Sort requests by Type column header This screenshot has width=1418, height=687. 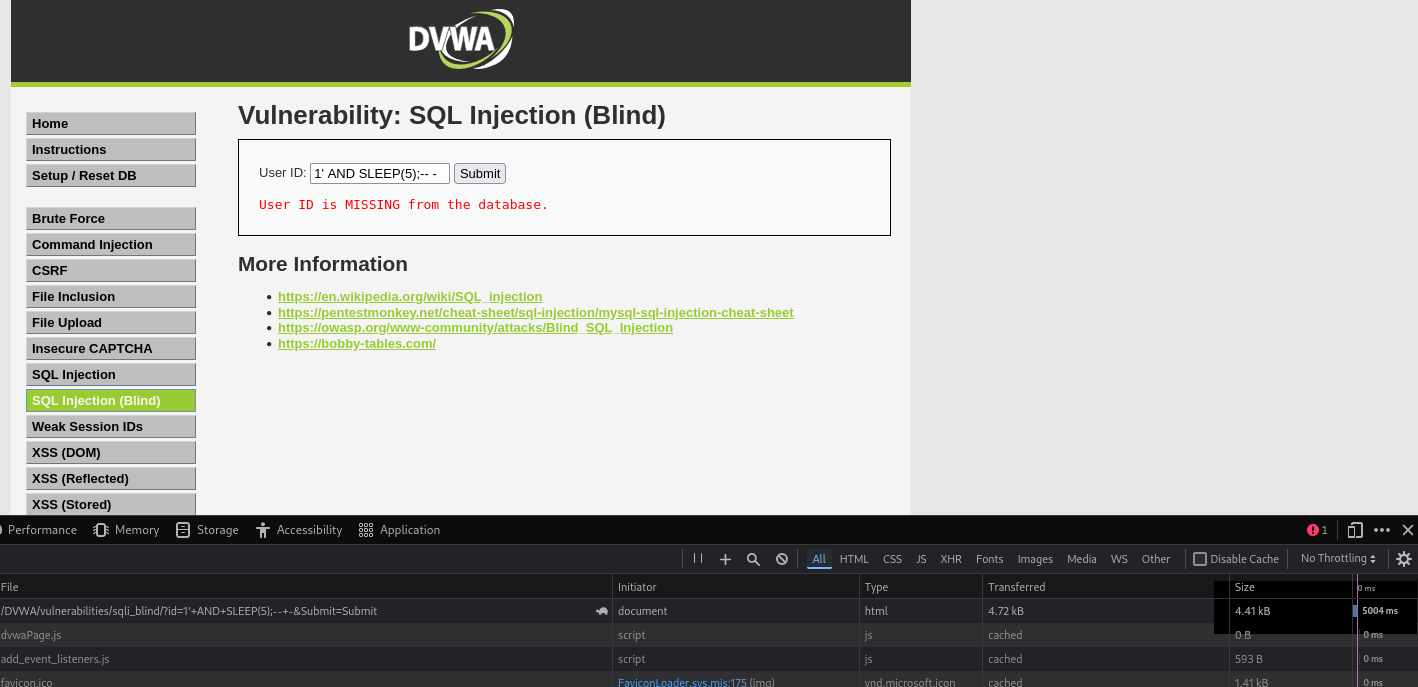click(876, 587)
